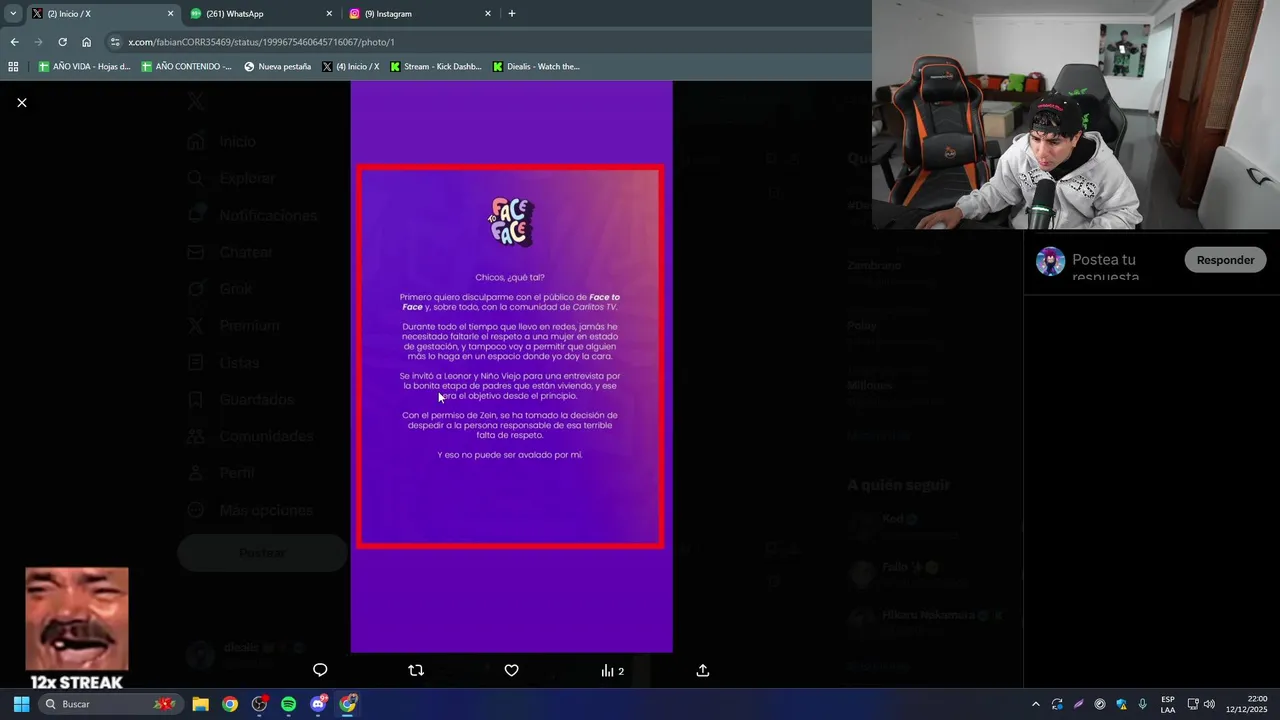
Task: Click the microphone icon in system tray
Action: pos(1142,704)
